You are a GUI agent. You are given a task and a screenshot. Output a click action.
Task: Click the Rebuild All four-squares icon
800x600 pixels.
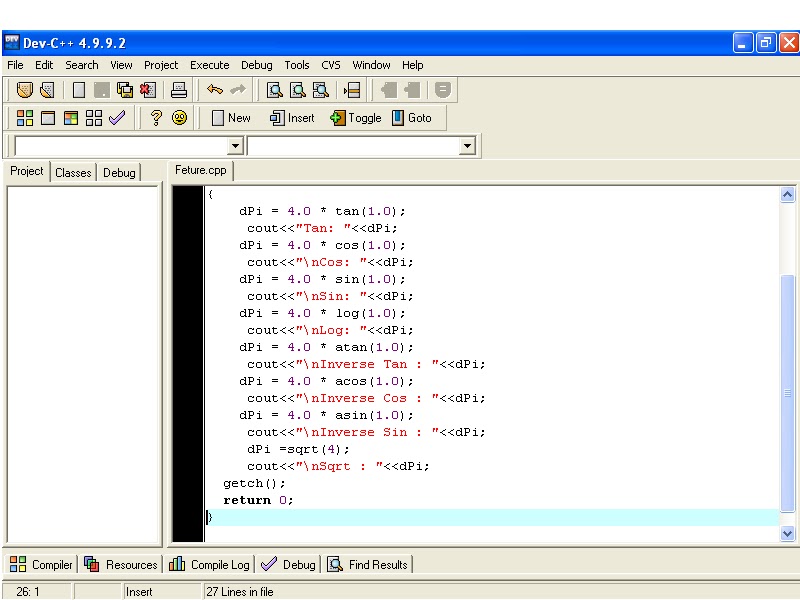(x=94, y=118)
